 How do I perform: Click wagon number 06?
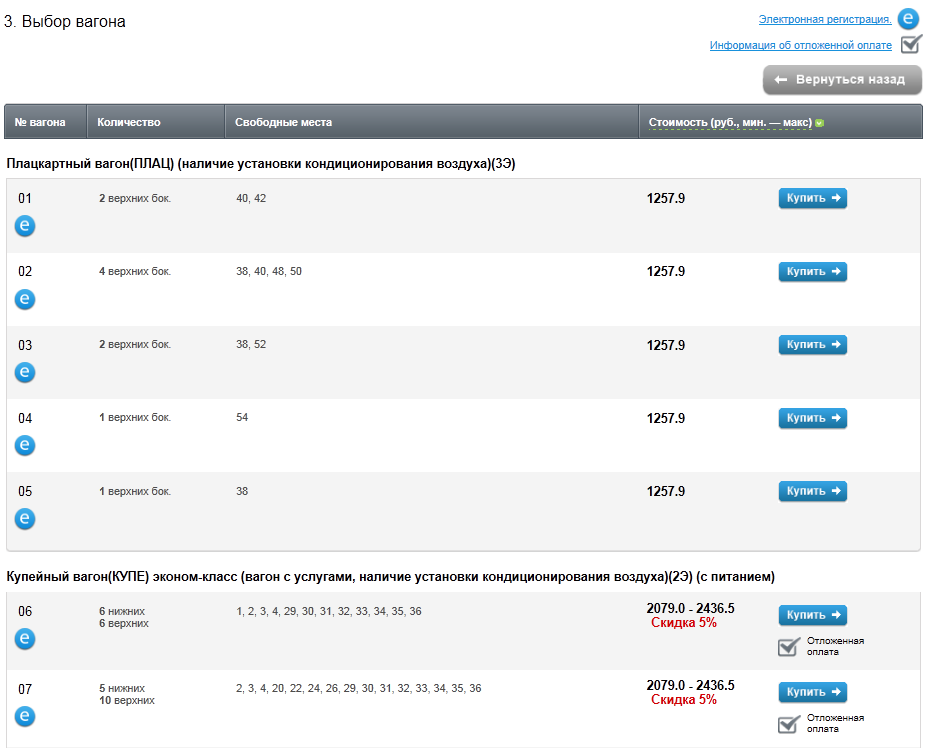(x=25, y=612)
